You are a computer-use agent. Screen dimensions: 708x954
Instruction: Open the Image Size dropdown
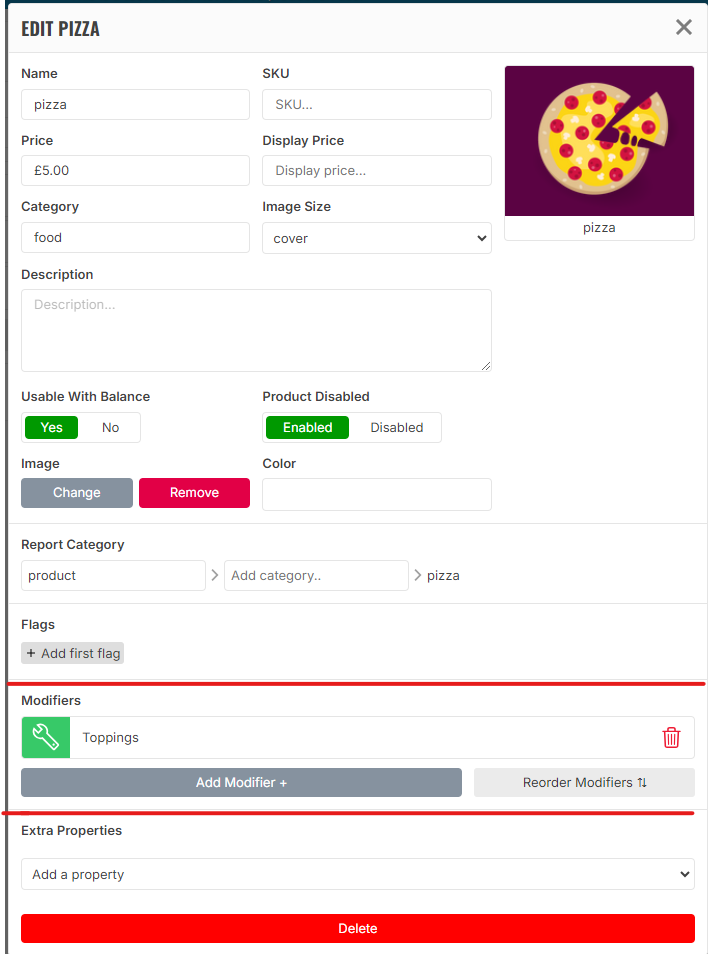click(377, 238)
